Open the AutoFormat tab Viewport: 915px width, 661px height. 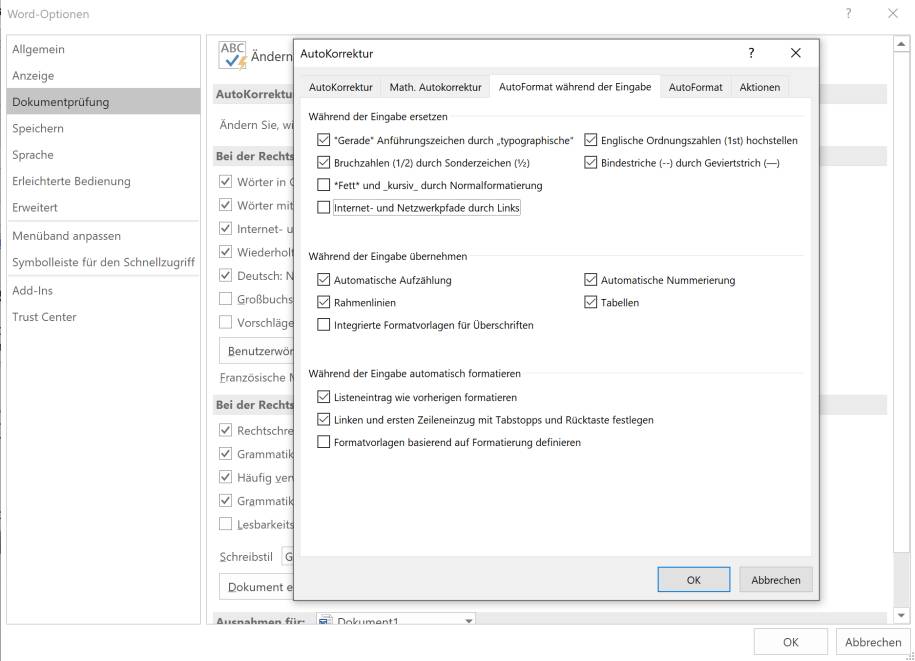(695, 87)
